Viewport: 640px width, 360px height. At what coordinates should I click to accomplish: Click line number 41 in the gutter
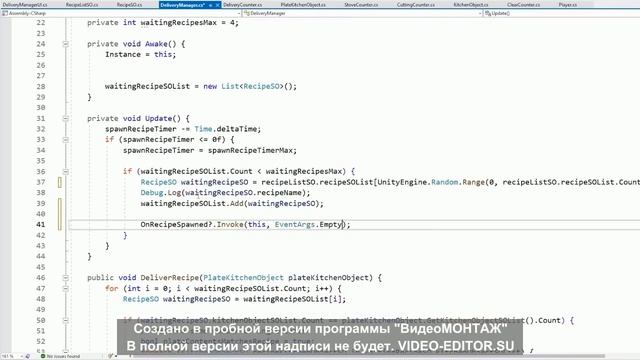pyautogui.click(x=40, y=224)
